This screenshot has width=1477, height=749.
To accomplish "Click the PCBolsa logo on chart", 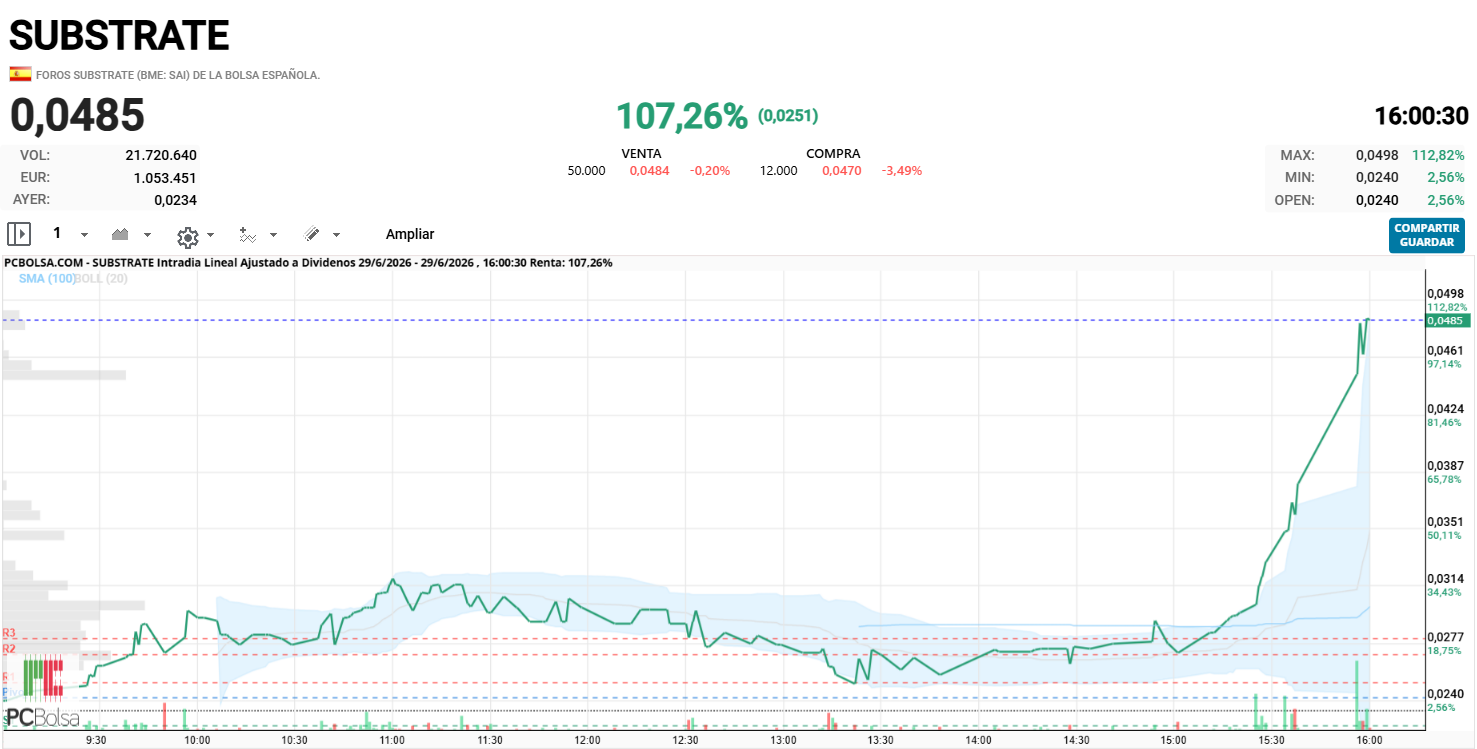I will tap(44, 692).
